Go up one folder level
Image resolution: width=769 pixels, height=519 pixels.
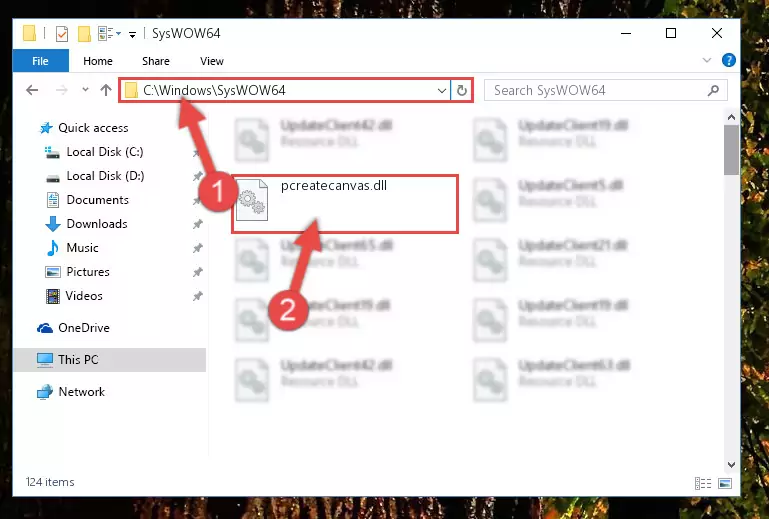pos(106,90)
